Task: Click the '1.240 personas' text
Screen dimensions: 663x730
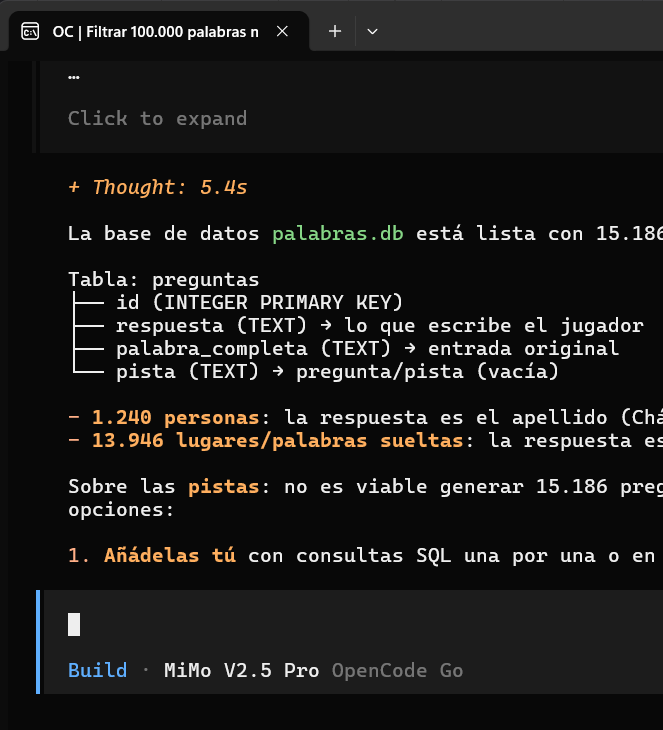Action: click(175, 417)
